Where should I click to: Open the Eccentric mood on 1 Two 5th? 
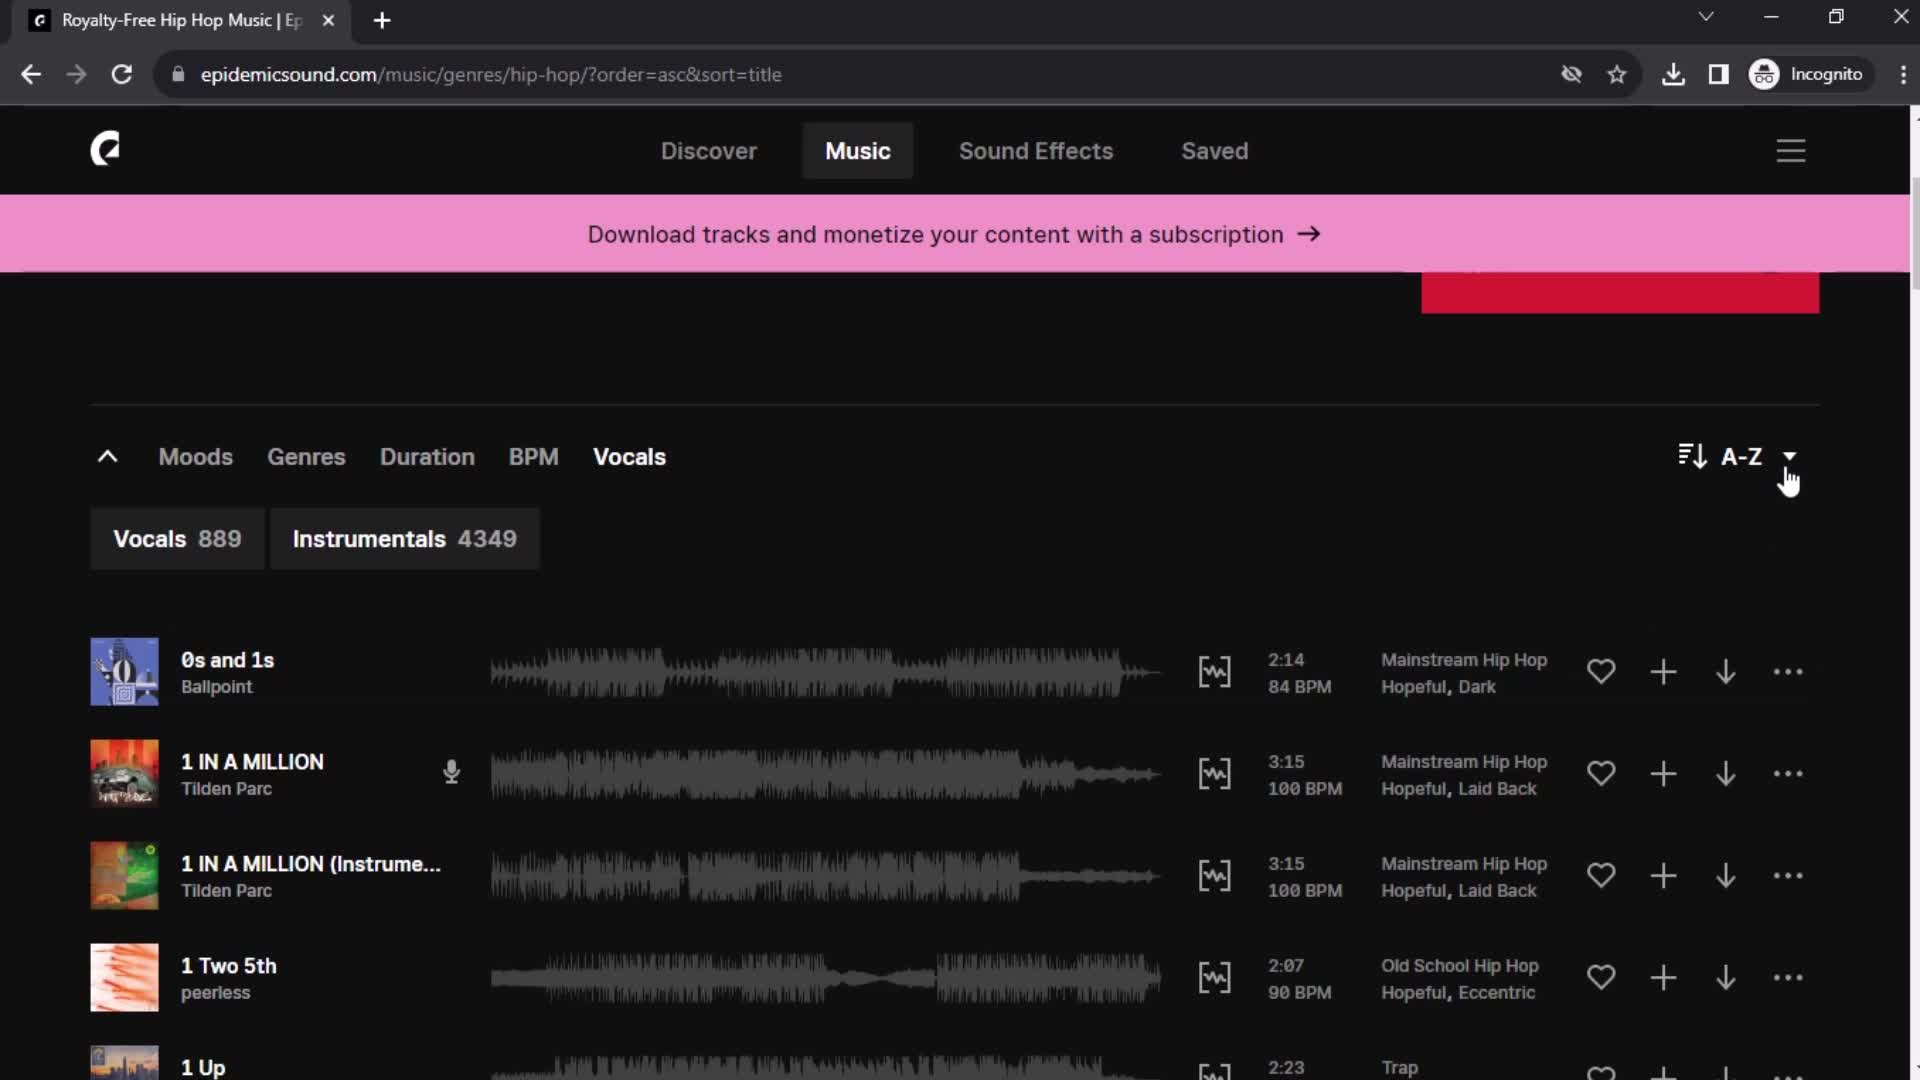coord(1496,993)
